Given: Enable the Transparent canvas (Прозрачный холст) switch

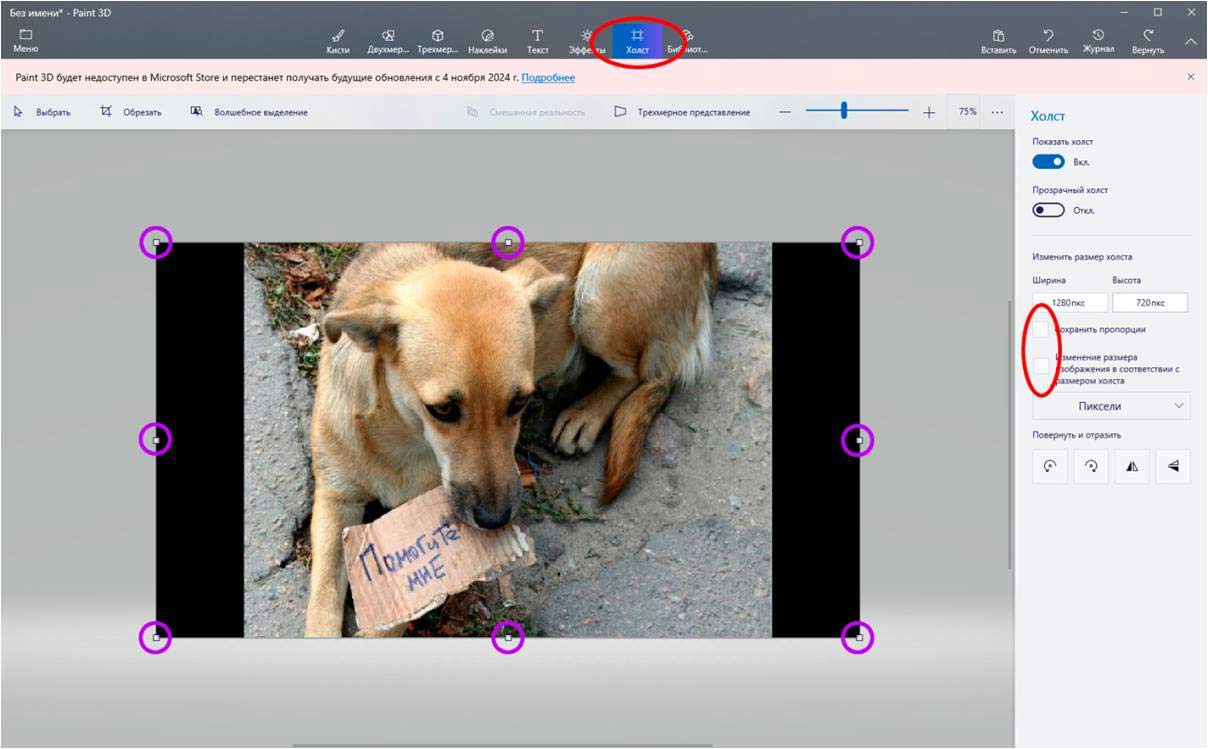Looking at the screenshot, I should [x=1048, y=210].
